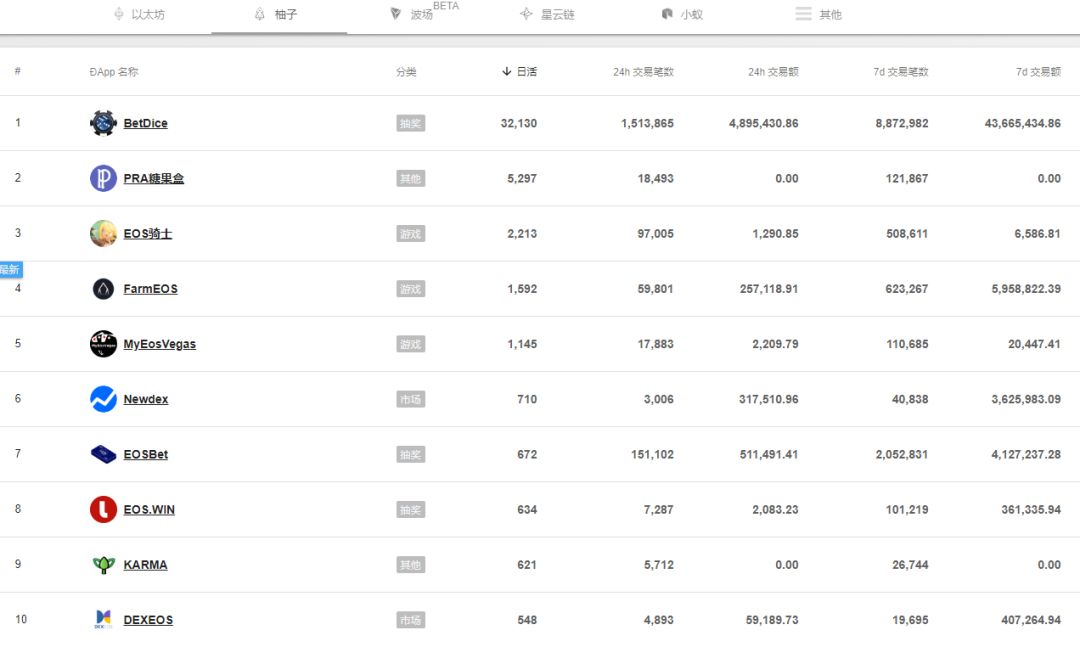
Task: Click the Newdex blue logo icon
Action: click(103, 399)
